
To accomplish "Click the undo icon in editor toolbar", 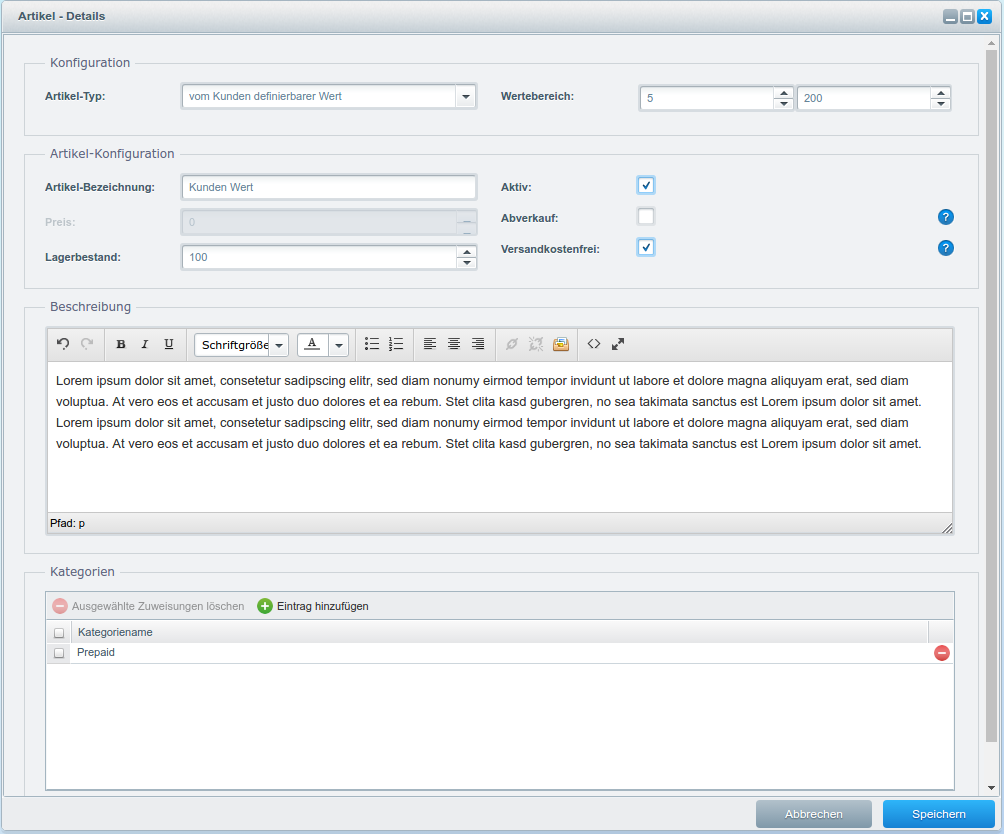I will pyautogui.click(x=63, y=344).
